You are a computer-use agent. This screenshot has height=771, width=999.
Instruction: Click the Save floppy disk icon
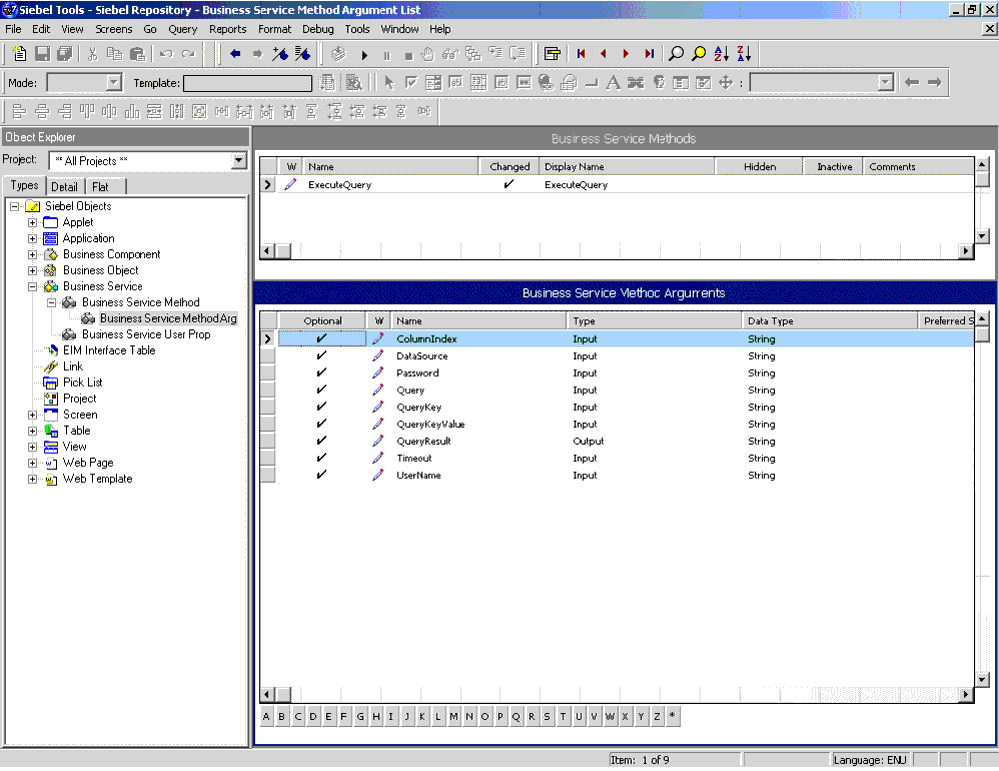point(42,54)
